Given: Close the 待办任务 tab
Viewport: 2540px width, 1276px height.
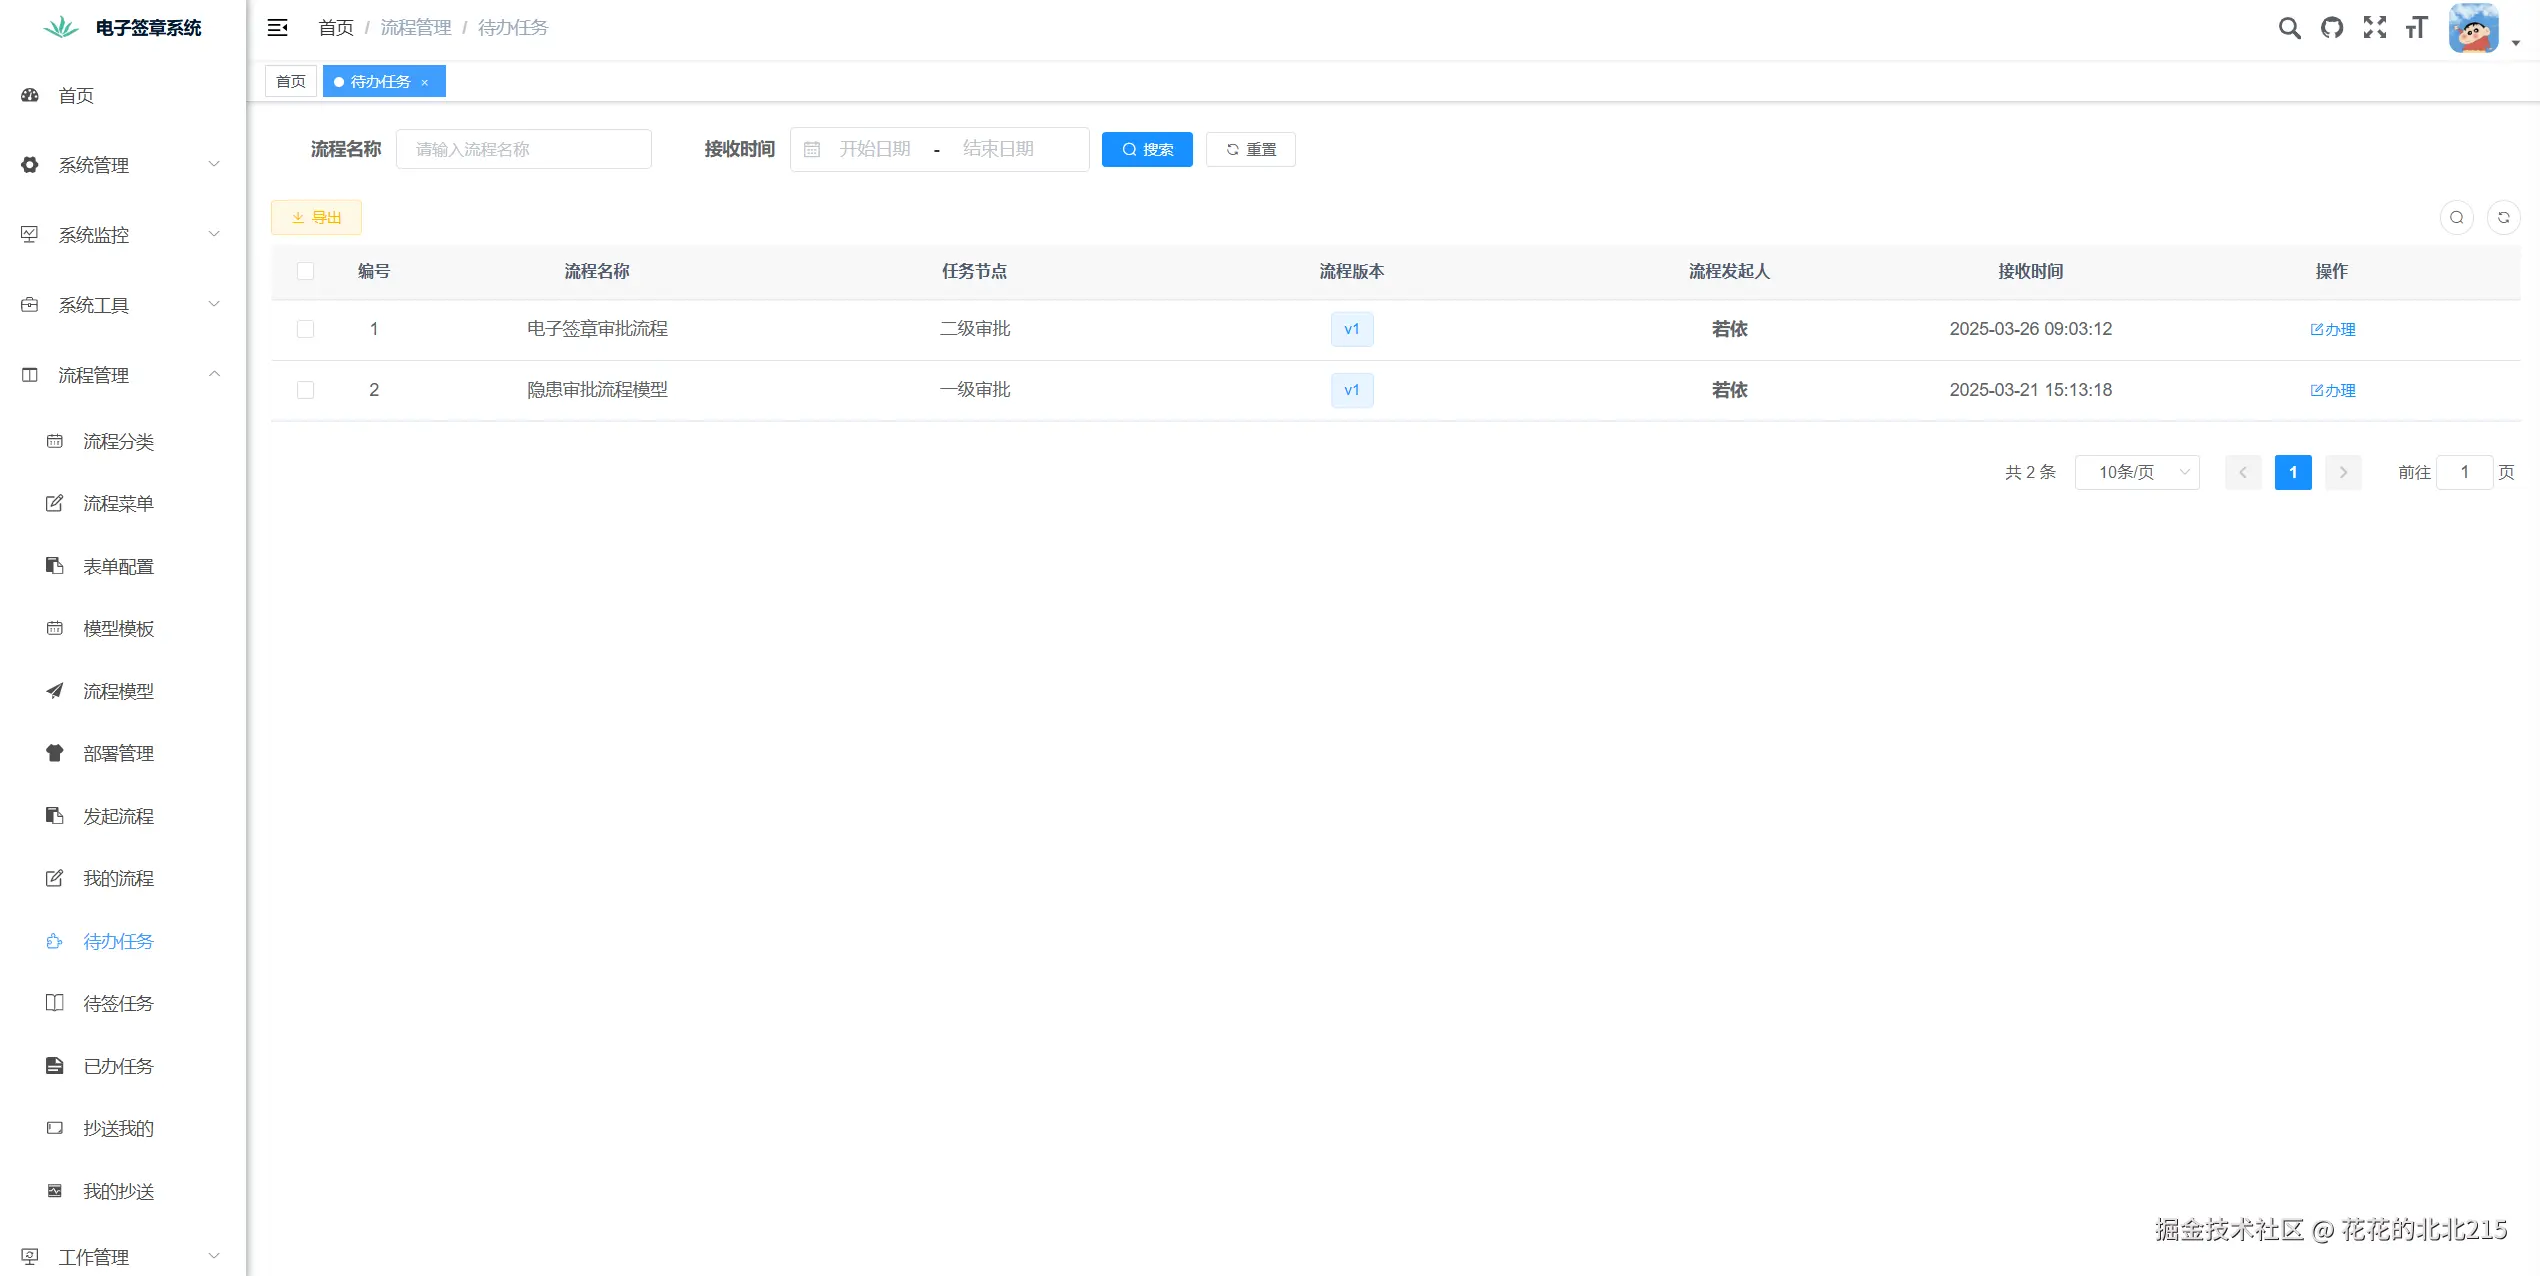Looking at the screenshot, I should coord(425,82).
